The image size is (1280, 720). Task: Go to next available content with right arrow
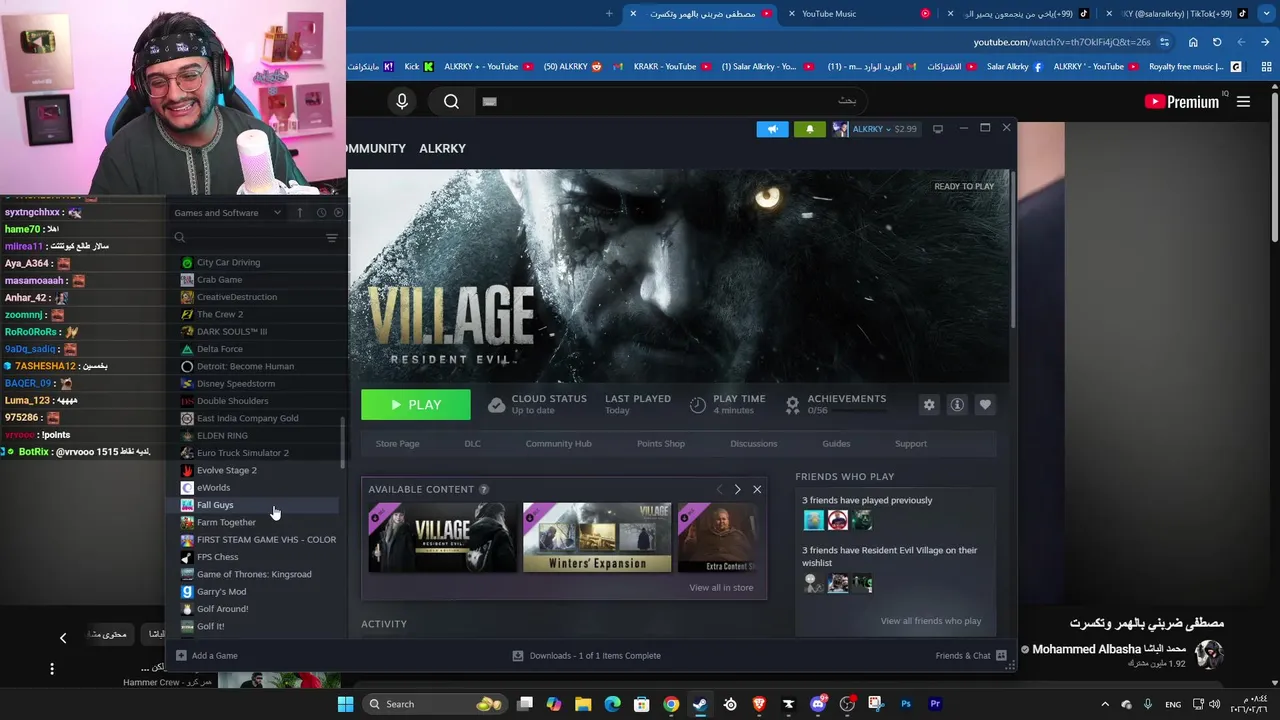738,489
